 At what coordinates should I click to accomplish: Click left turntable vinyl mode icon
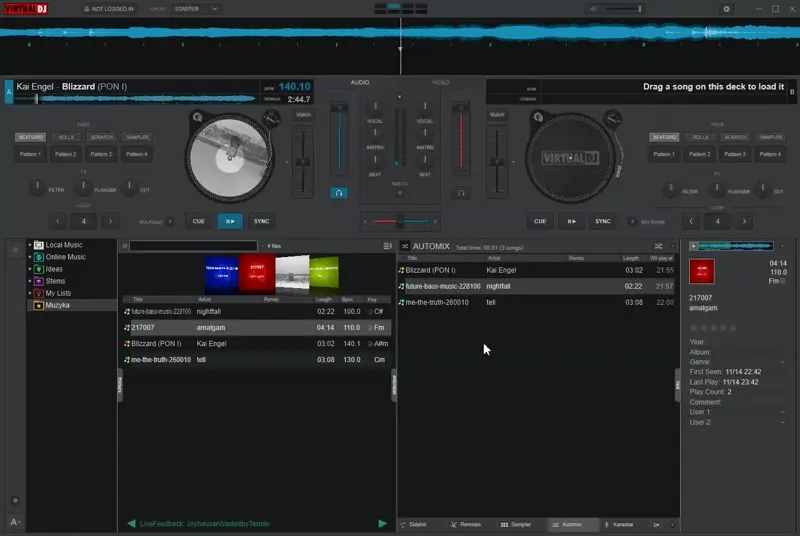coord(197,117)
